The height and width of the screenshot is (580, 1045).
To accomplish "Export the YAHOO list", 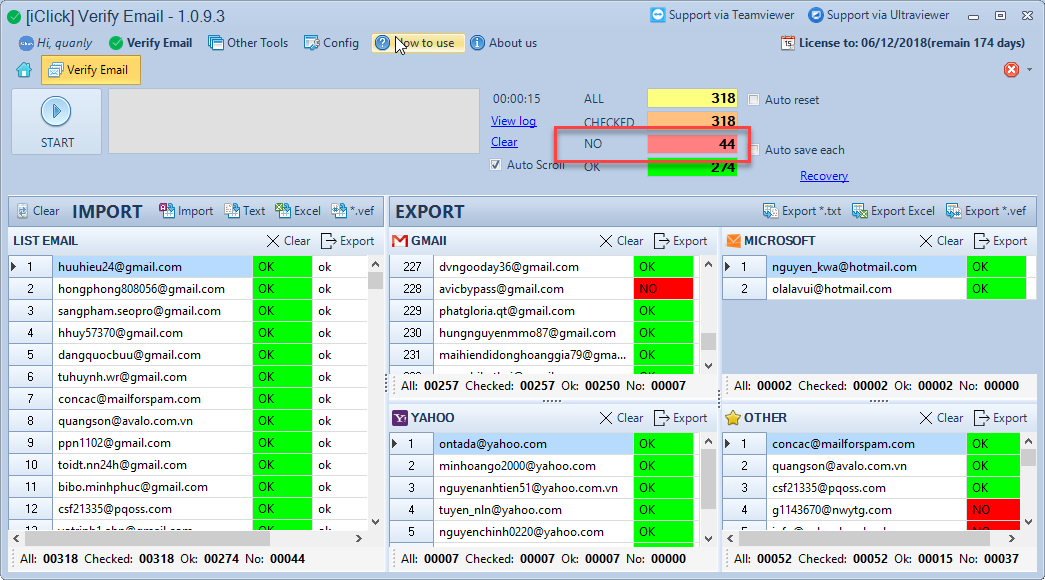I will pyautogui.click(x=680, y=418).
